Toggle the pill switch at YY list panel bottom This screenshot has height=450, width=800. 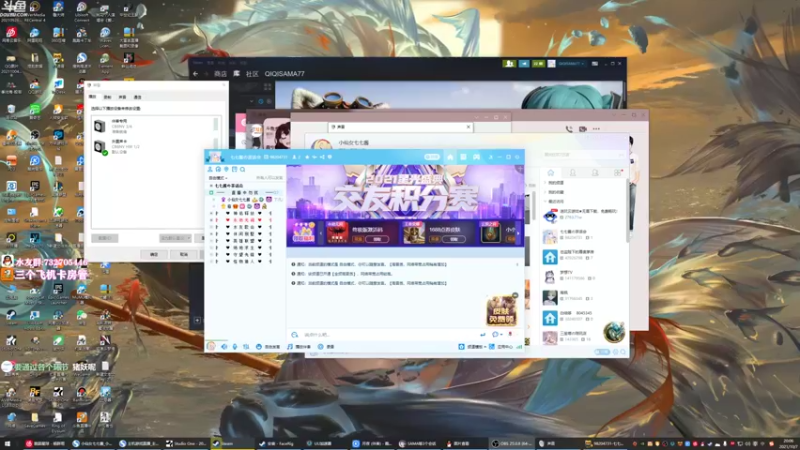tap(602, 352)
